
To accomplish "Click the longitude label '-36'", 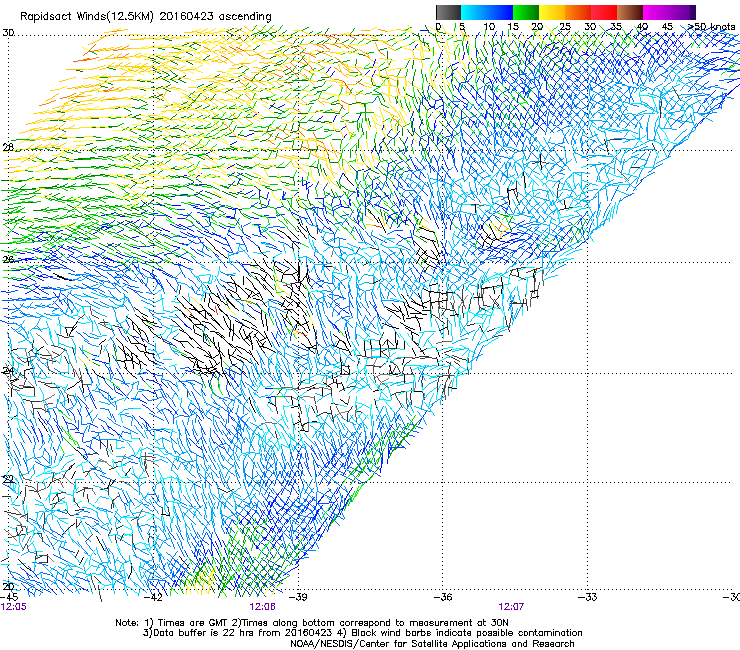I will [x=443, y=597].
